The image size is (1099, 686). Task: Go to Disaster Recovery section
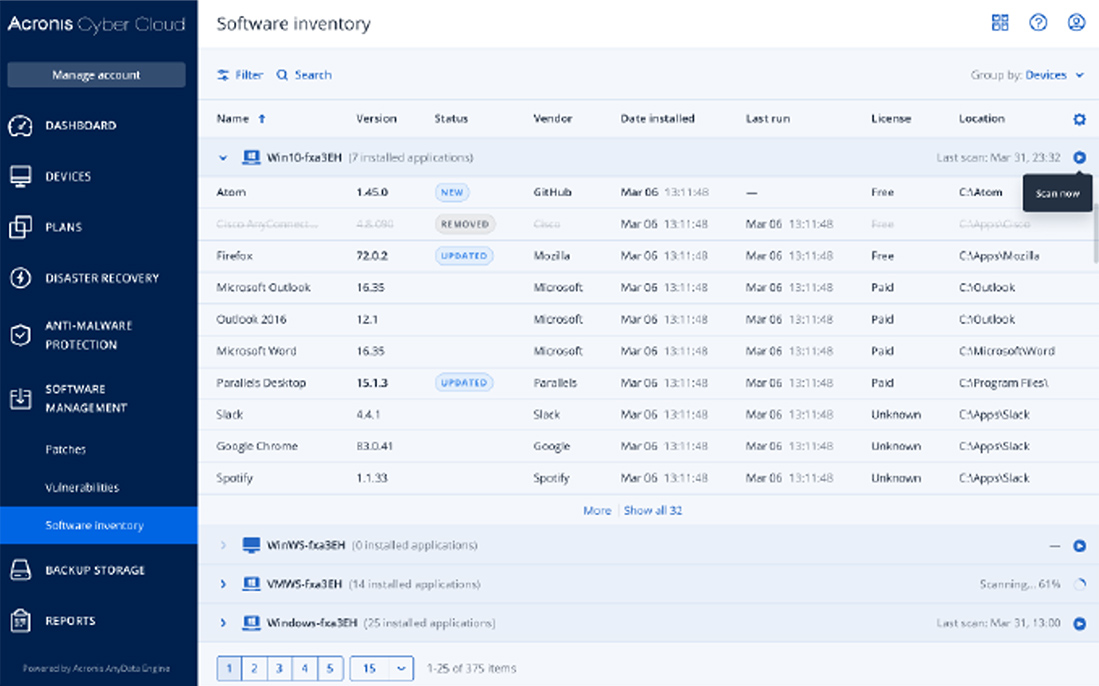102,278
